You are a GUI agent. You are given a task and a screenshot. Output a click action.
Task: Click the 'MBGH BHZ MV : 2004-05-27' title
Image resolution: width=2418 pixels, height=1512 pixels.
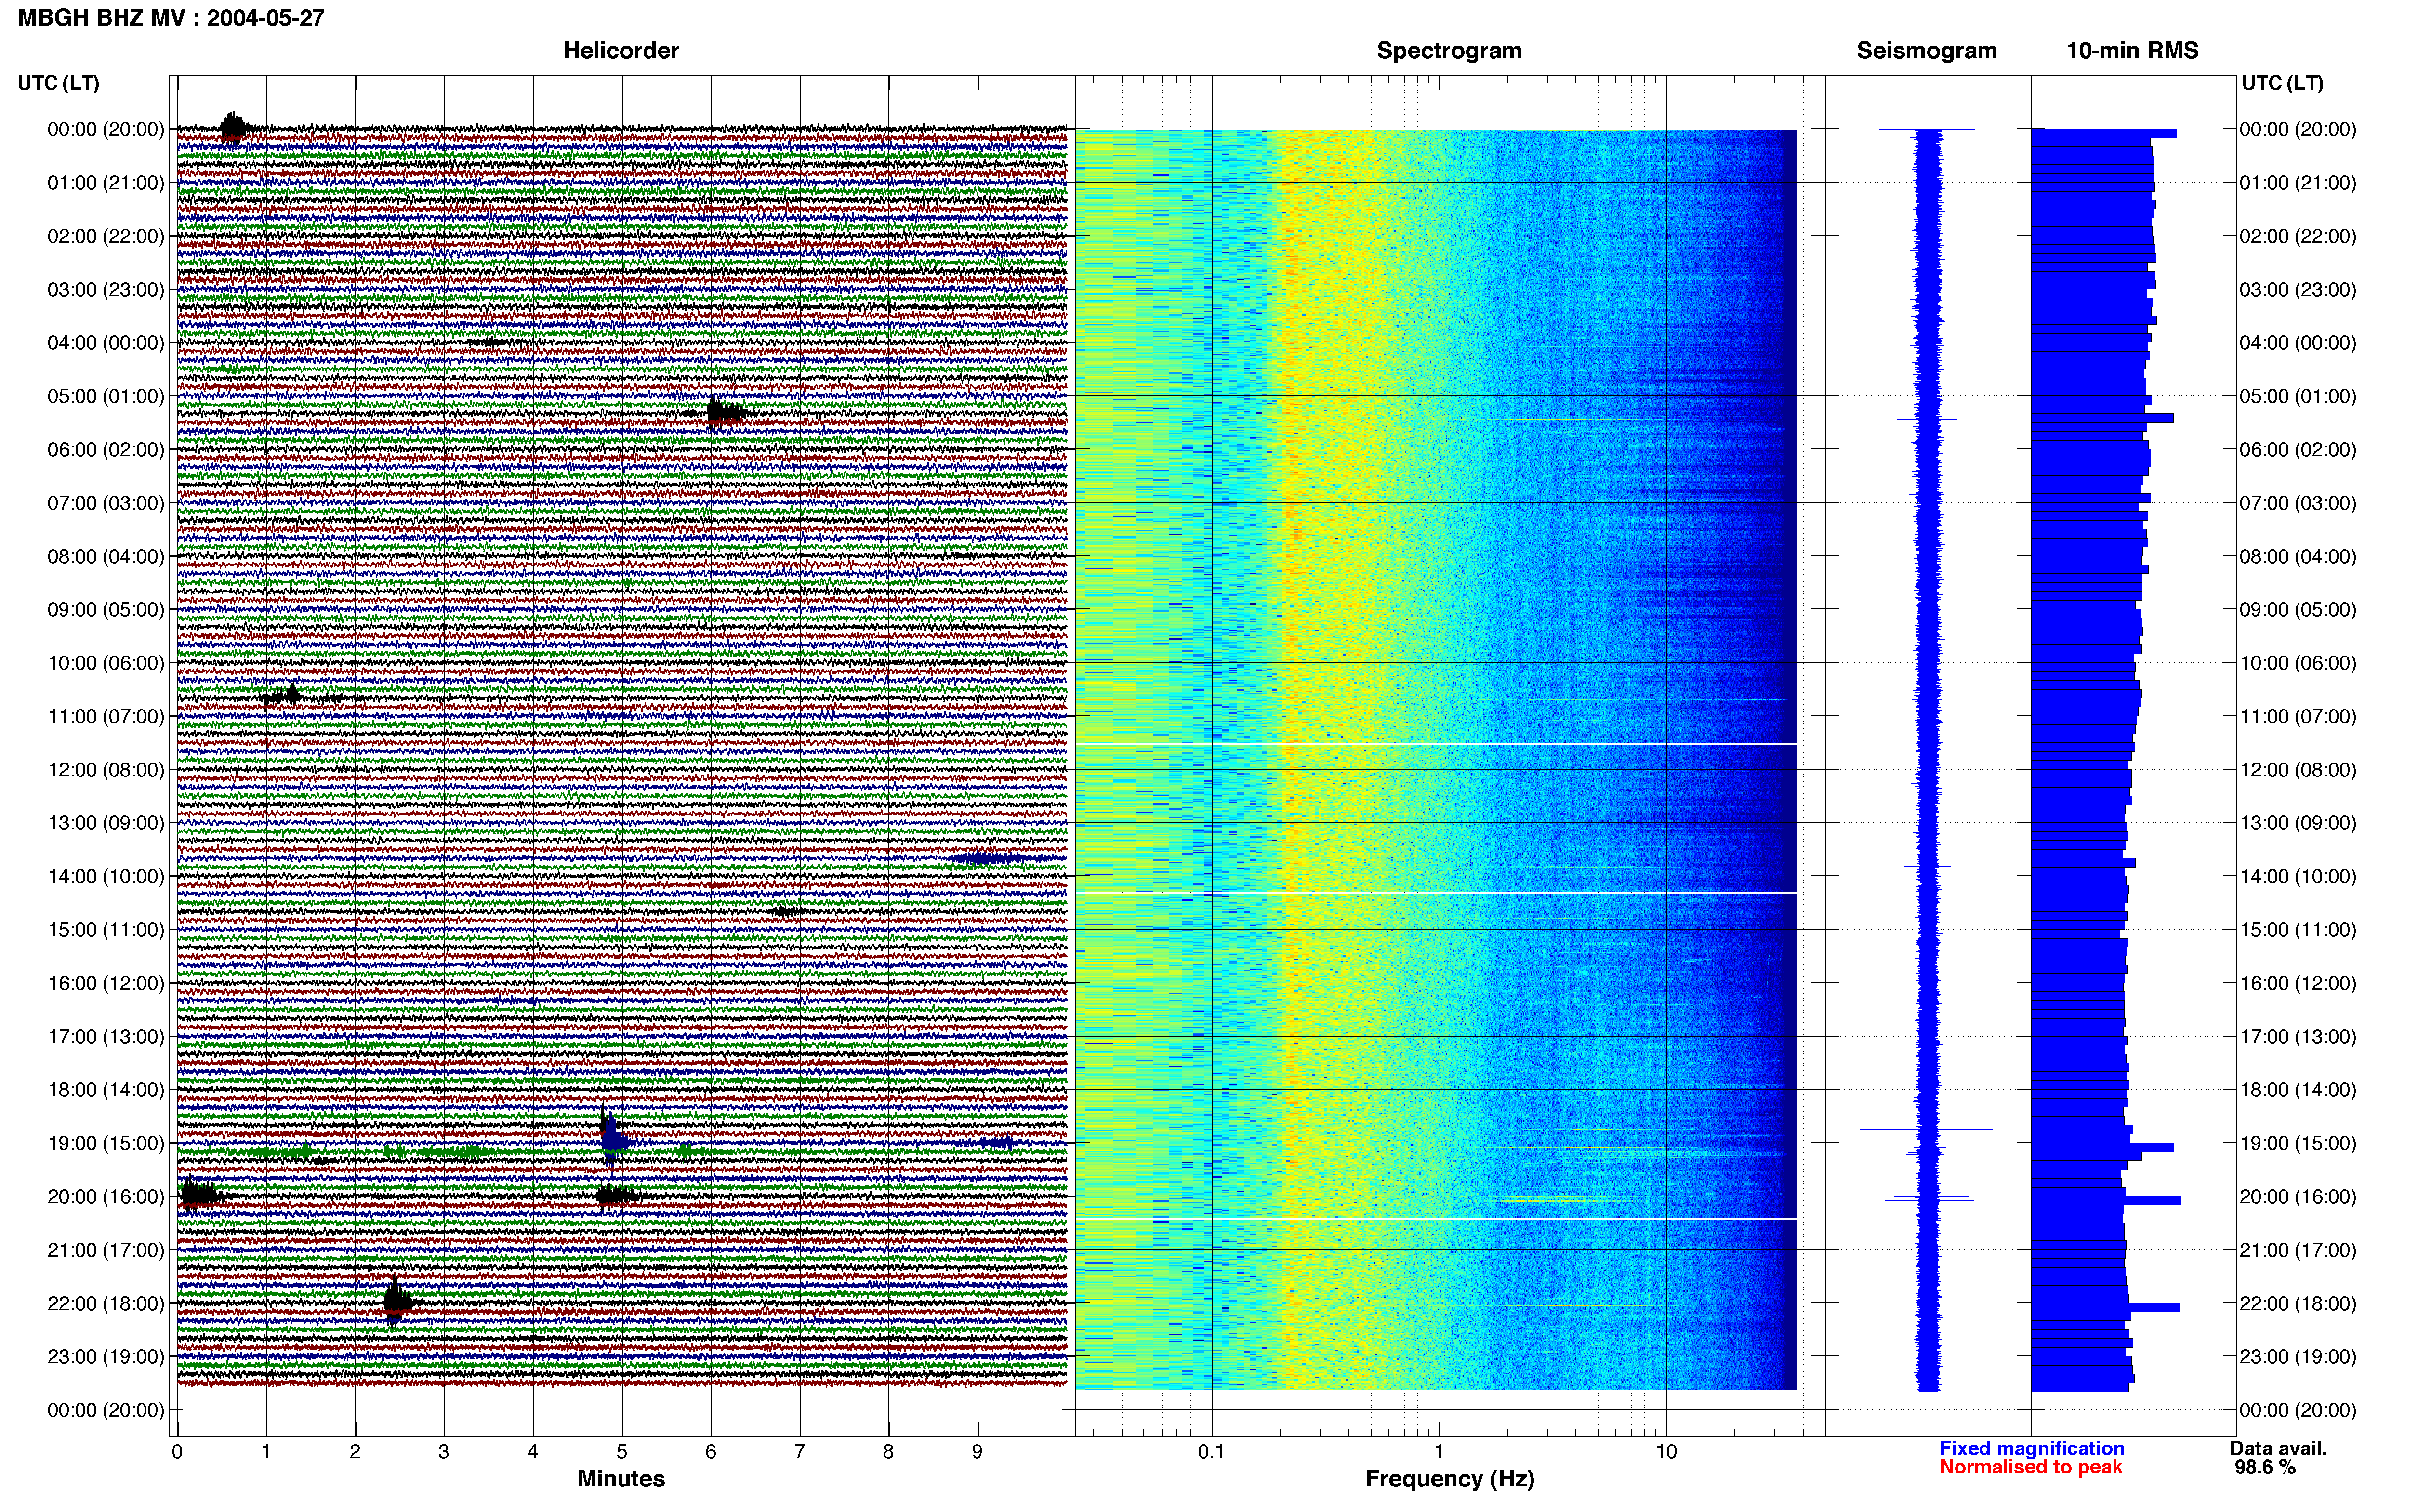click(171, 17)
